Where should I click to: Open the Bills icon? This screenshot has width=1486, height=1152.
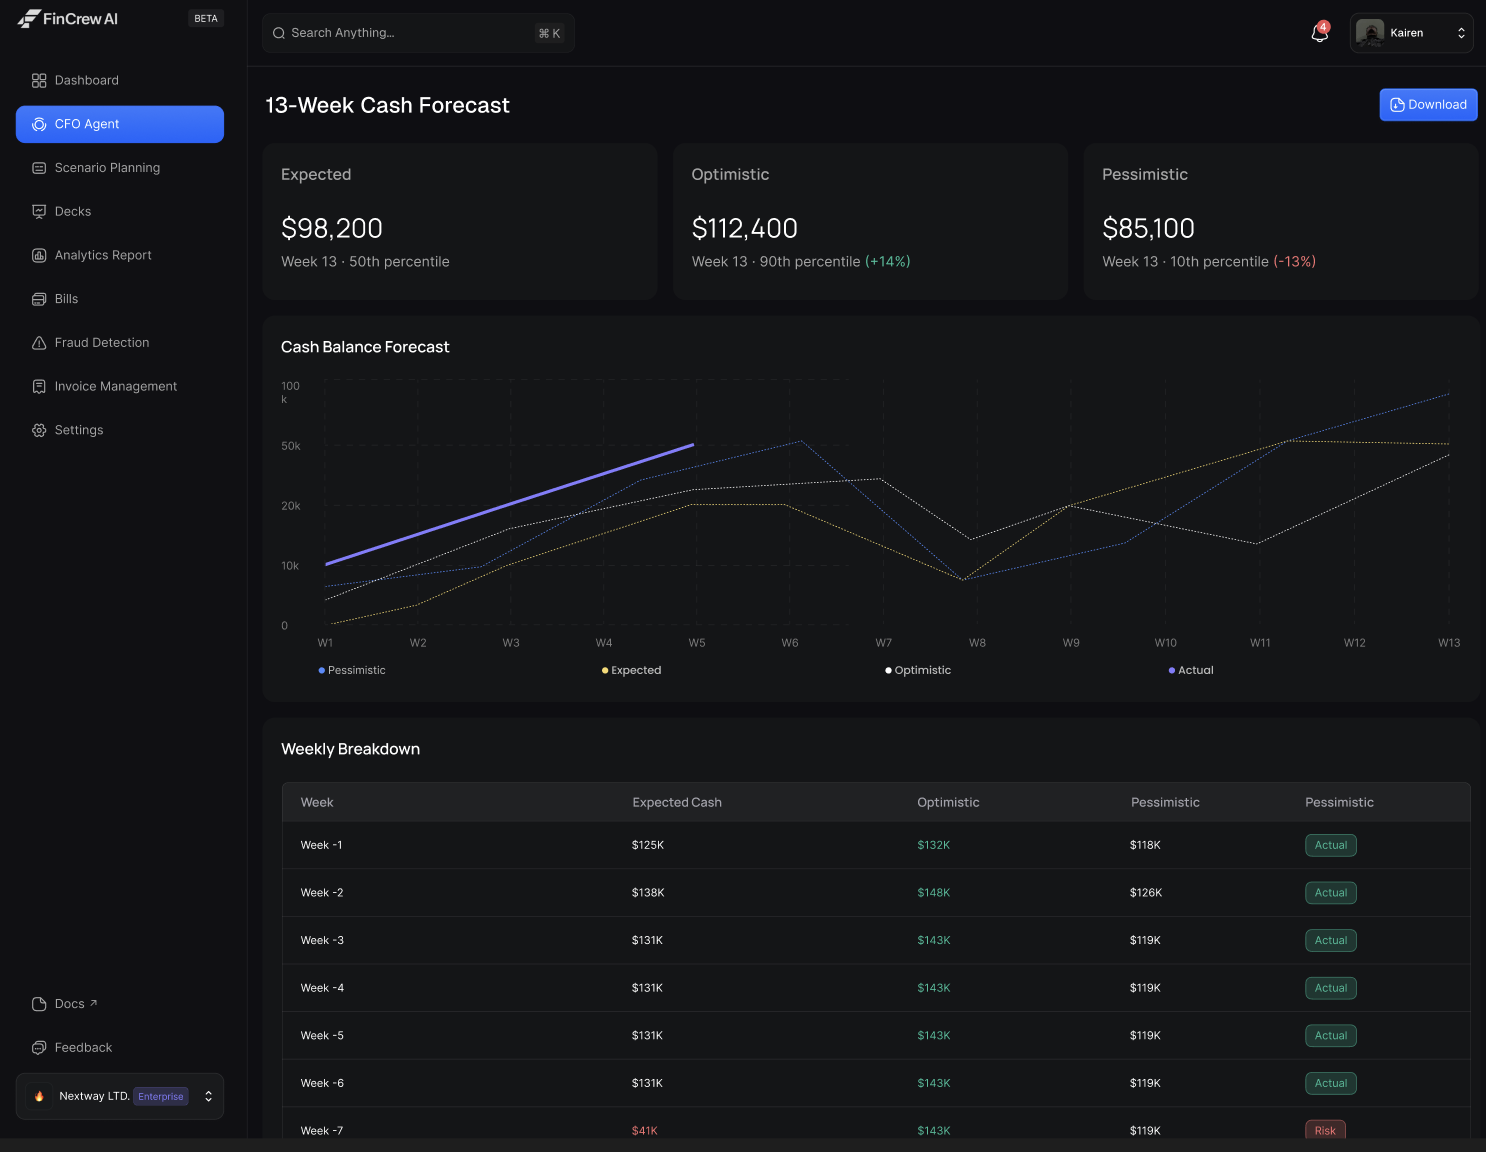click(39, 299)
